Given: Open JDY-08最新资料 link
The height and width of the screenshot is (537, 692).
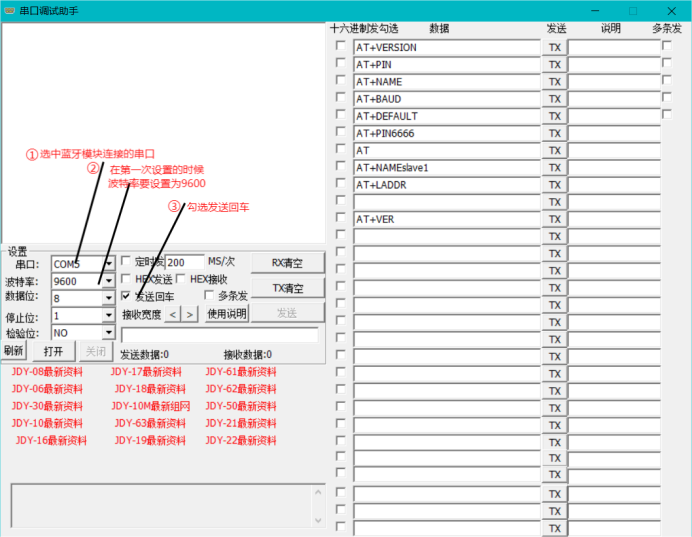Looking at the screenshot, I should pyautogui.click(x=47, y=372).
